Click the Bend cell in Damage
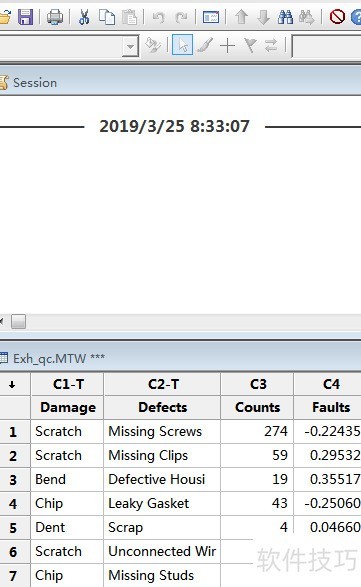Screen dimensions: 361x587 [x=68, y=480]
